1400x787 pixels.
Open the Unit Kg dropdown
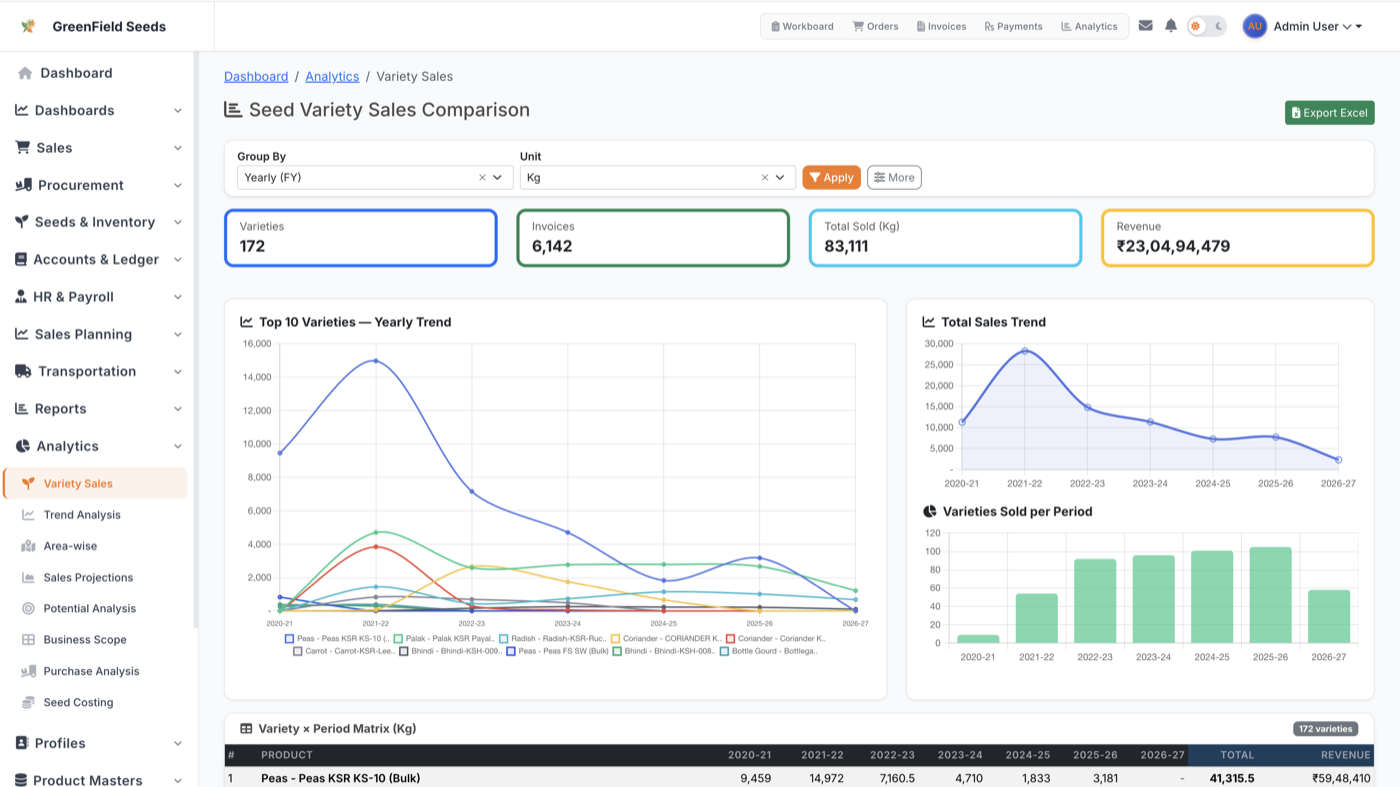pyautogui.click(x=658, y=177)
